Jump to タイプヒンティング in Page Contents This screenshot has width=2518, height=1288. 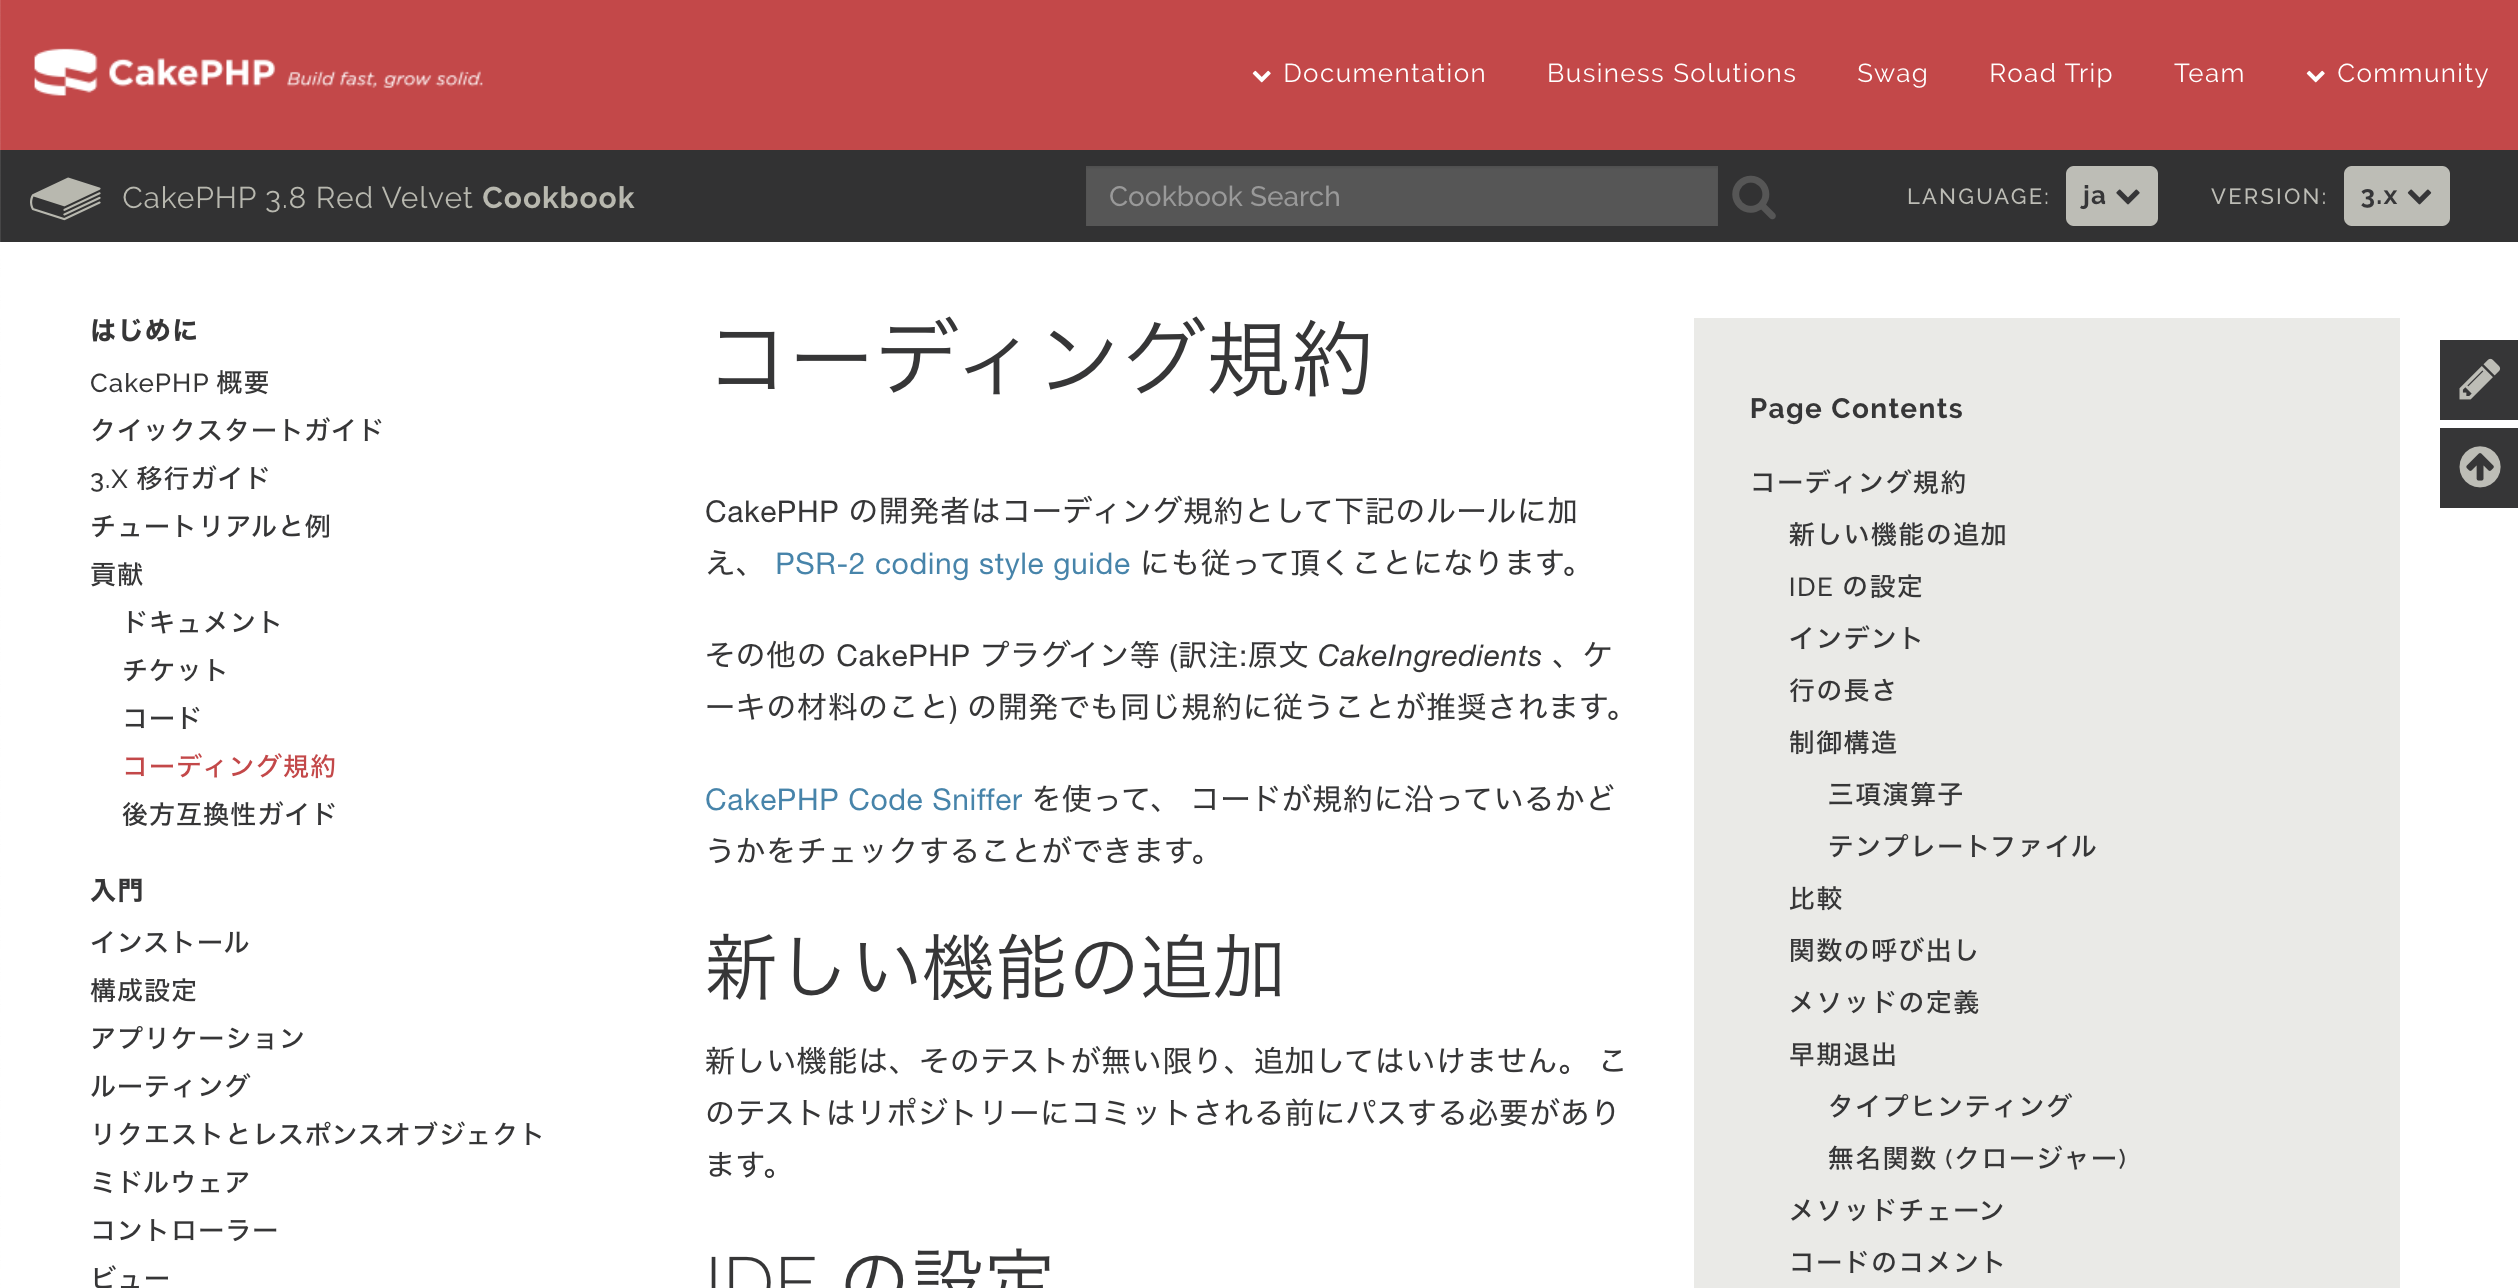pos(1949,1106)
